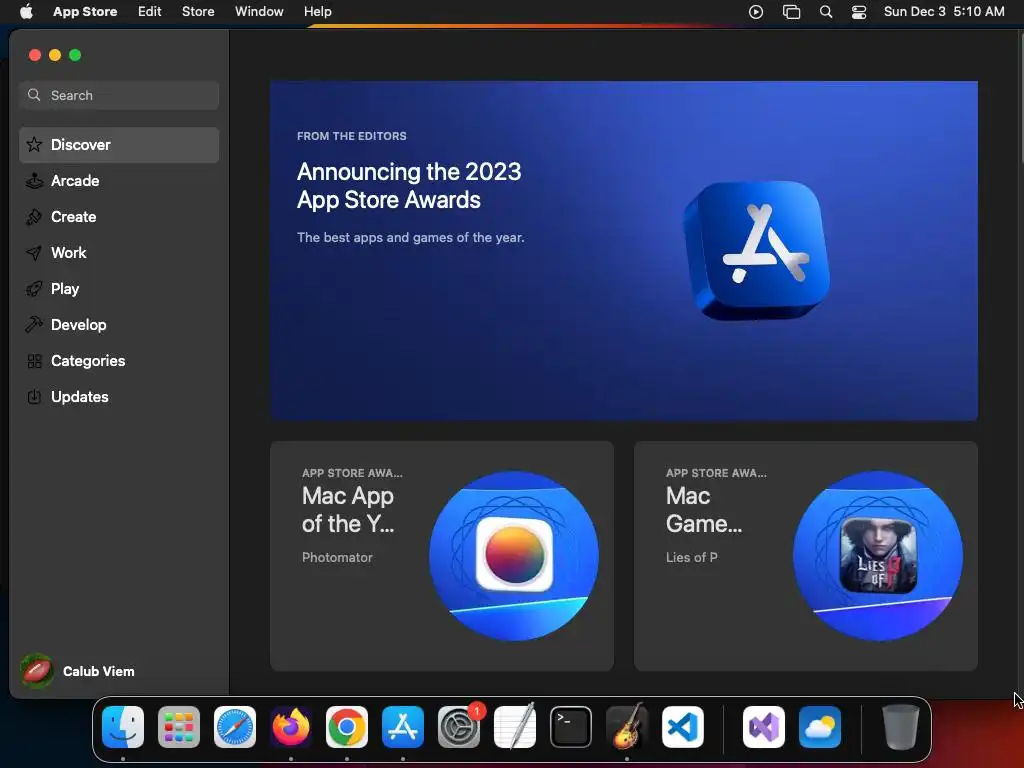Viewport: 1024px width, 768px height.
Task: Launch GarageBand from the dock
Action: pyautogui.click(x=627, y=726)
